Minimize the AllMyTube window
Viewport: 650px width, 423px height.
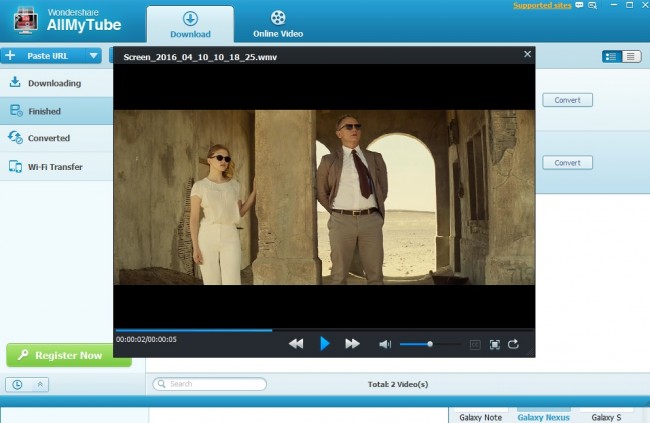tap(614, 5)
